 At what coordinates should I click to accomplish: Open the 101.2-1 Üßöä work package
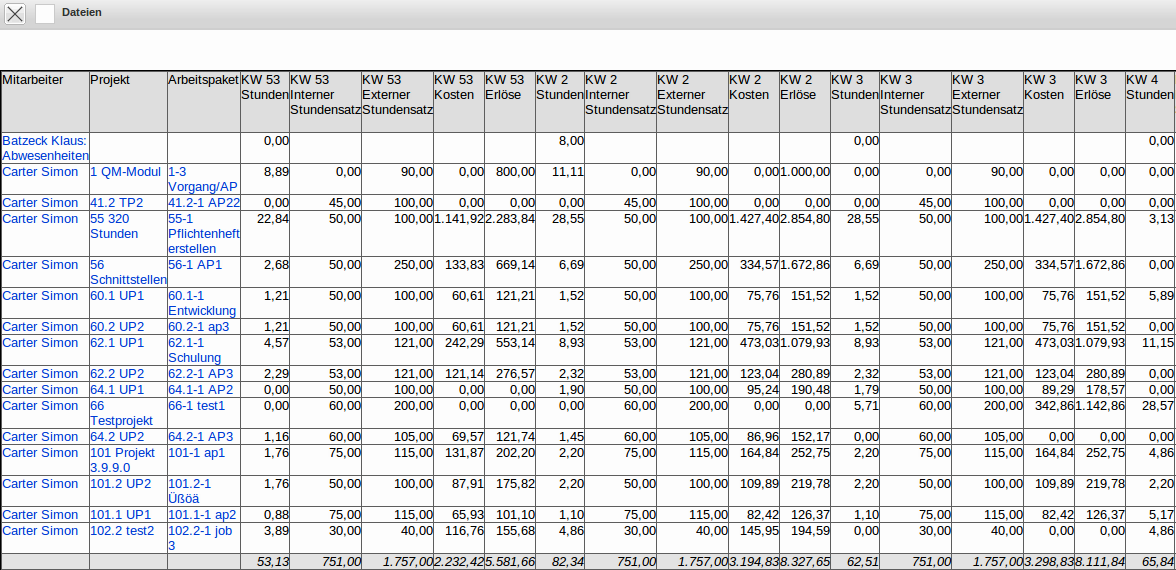click(x=189, y=491)
